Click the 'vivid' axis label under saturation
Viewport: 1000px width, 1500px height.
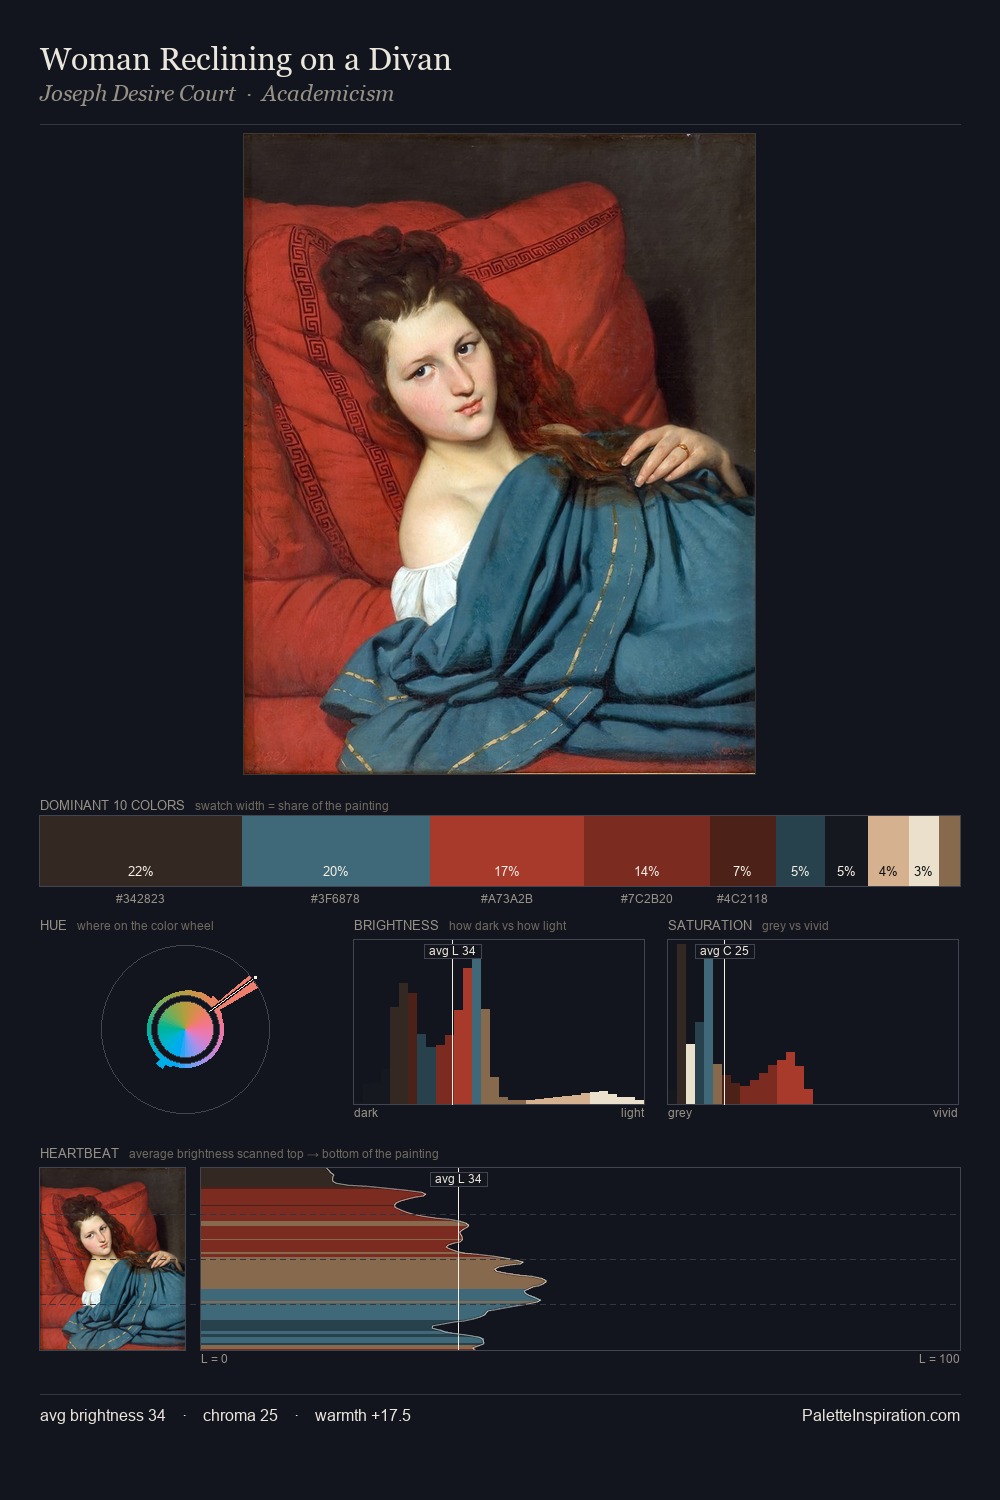tap(945, 1113)
